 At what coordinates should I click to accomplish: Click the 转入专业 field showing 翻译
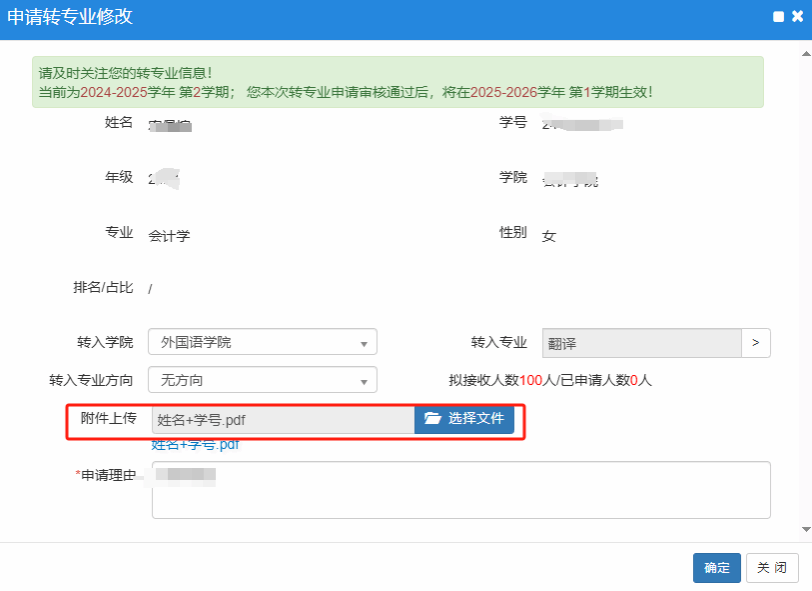[641, 342]
